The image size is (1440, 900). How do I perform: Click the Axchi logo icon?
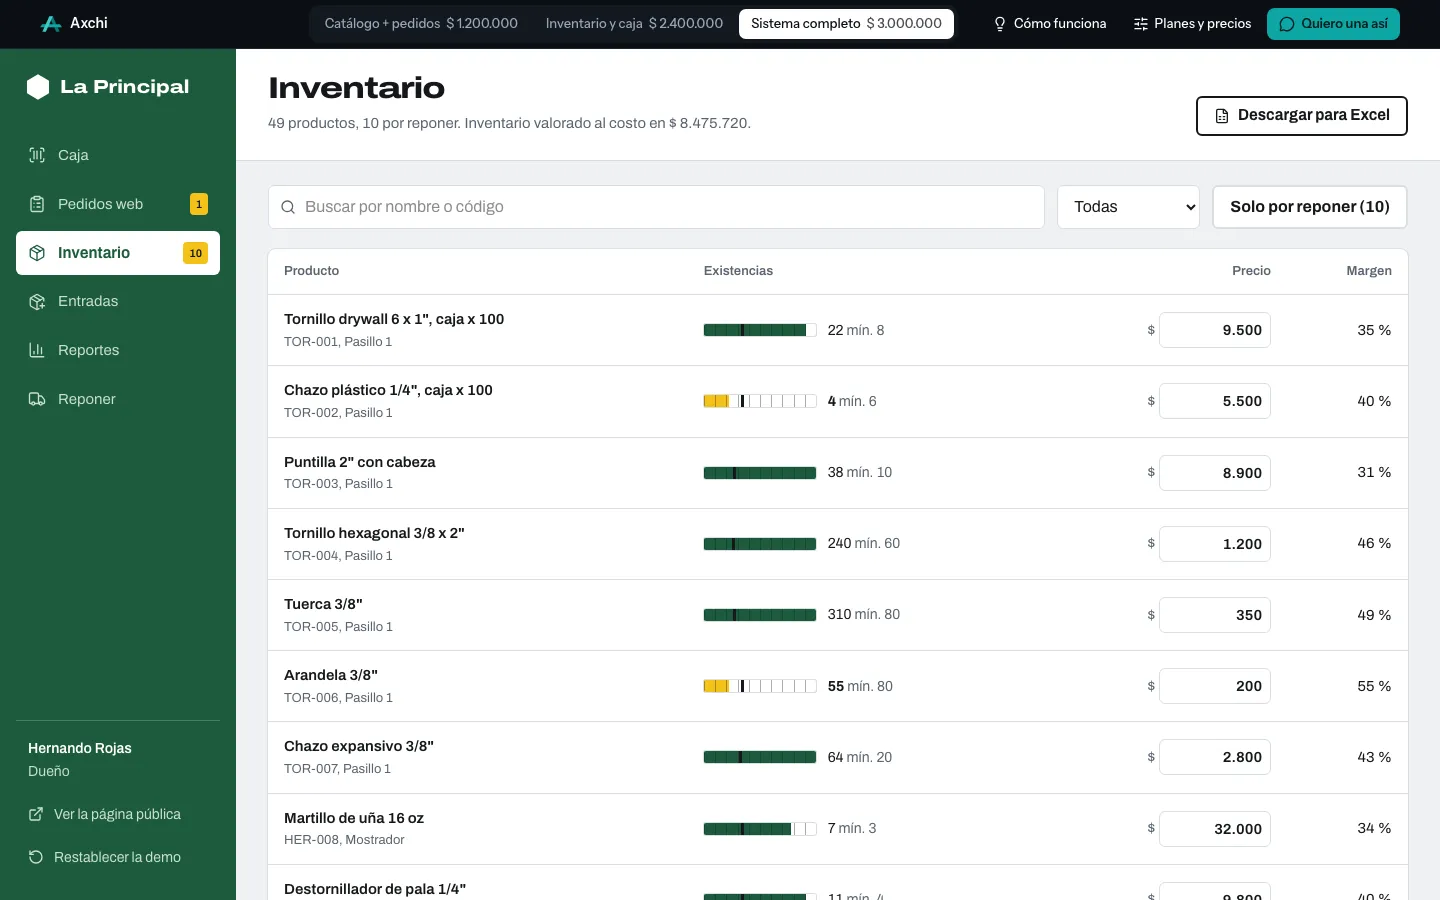(51, 23)
